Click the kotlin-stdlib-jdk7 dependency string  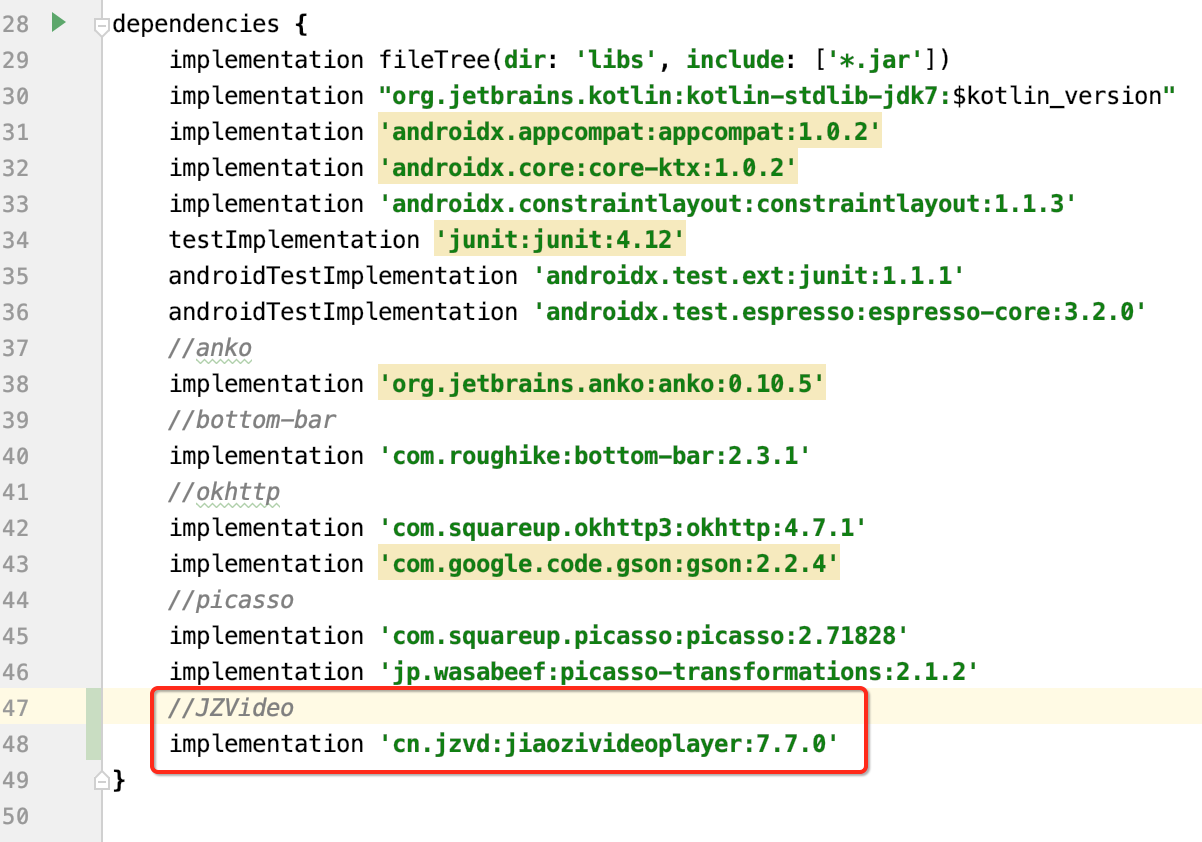(x=775, y=96)
